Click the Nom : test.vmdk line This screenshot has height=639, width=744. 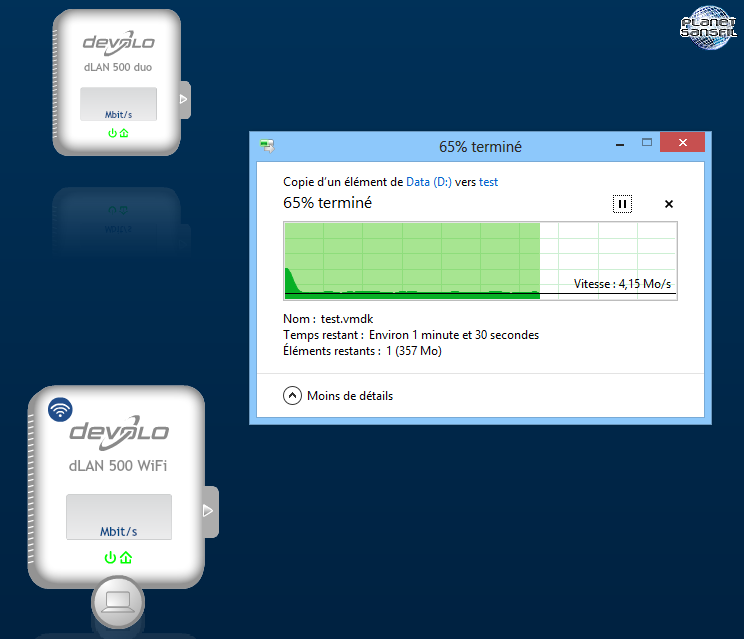tap(328, 319)
